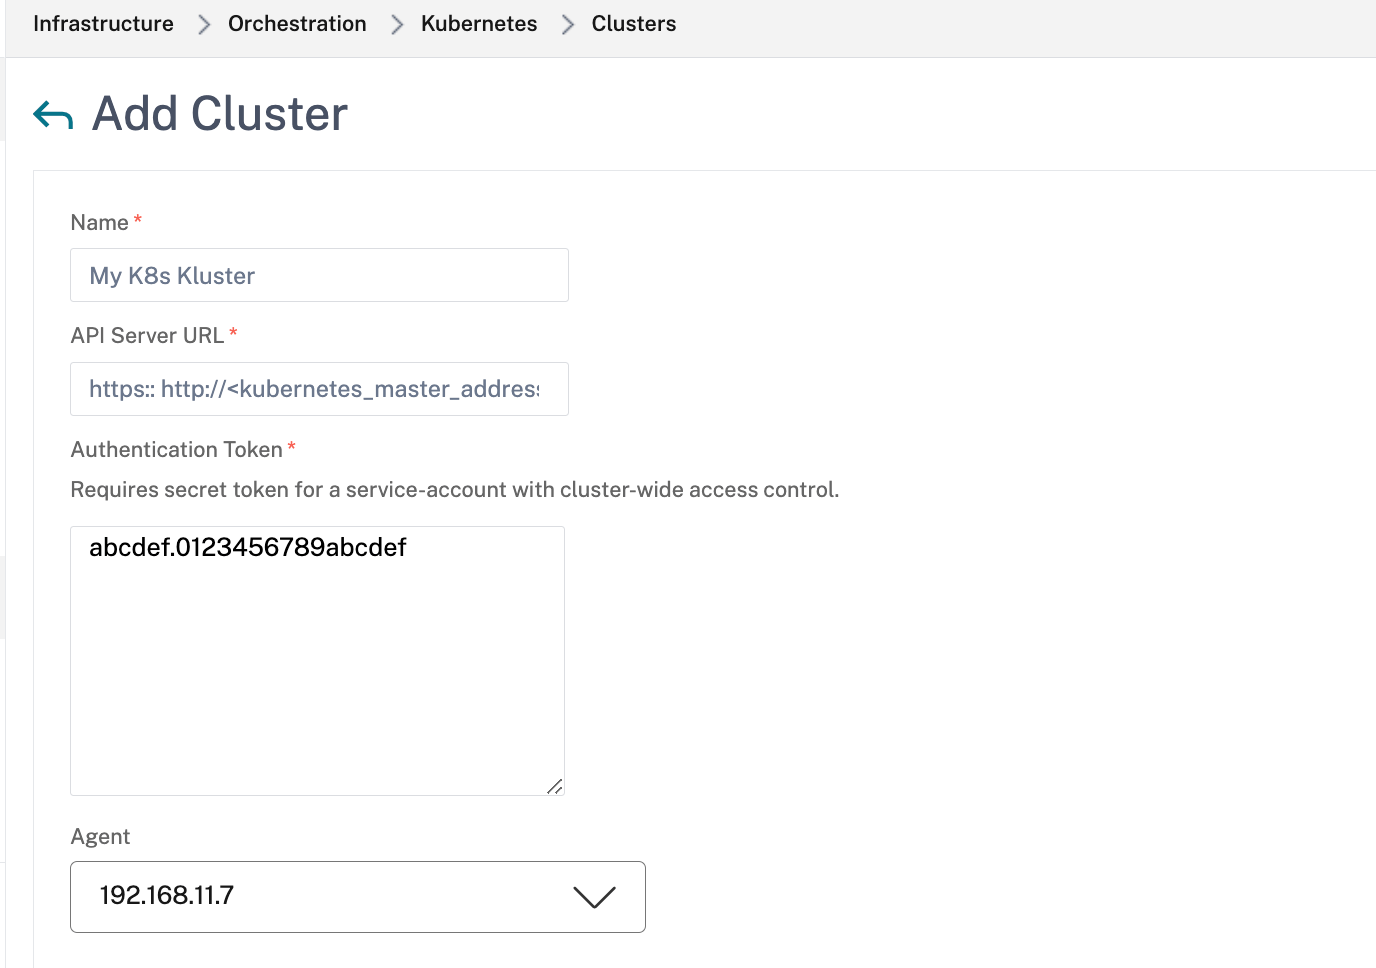Focus the Name input field
1376x968 pixels.
point(319,275)
